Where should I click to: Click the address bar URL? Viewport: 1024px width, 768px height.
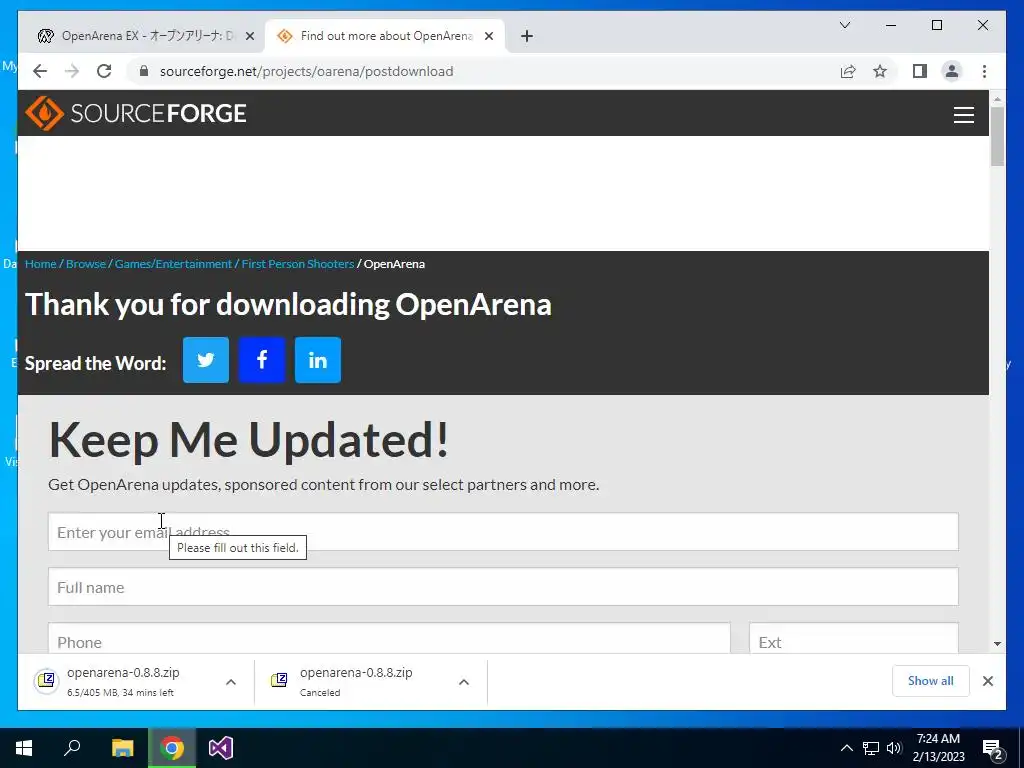pyautogui.click(x=306, y=71)
